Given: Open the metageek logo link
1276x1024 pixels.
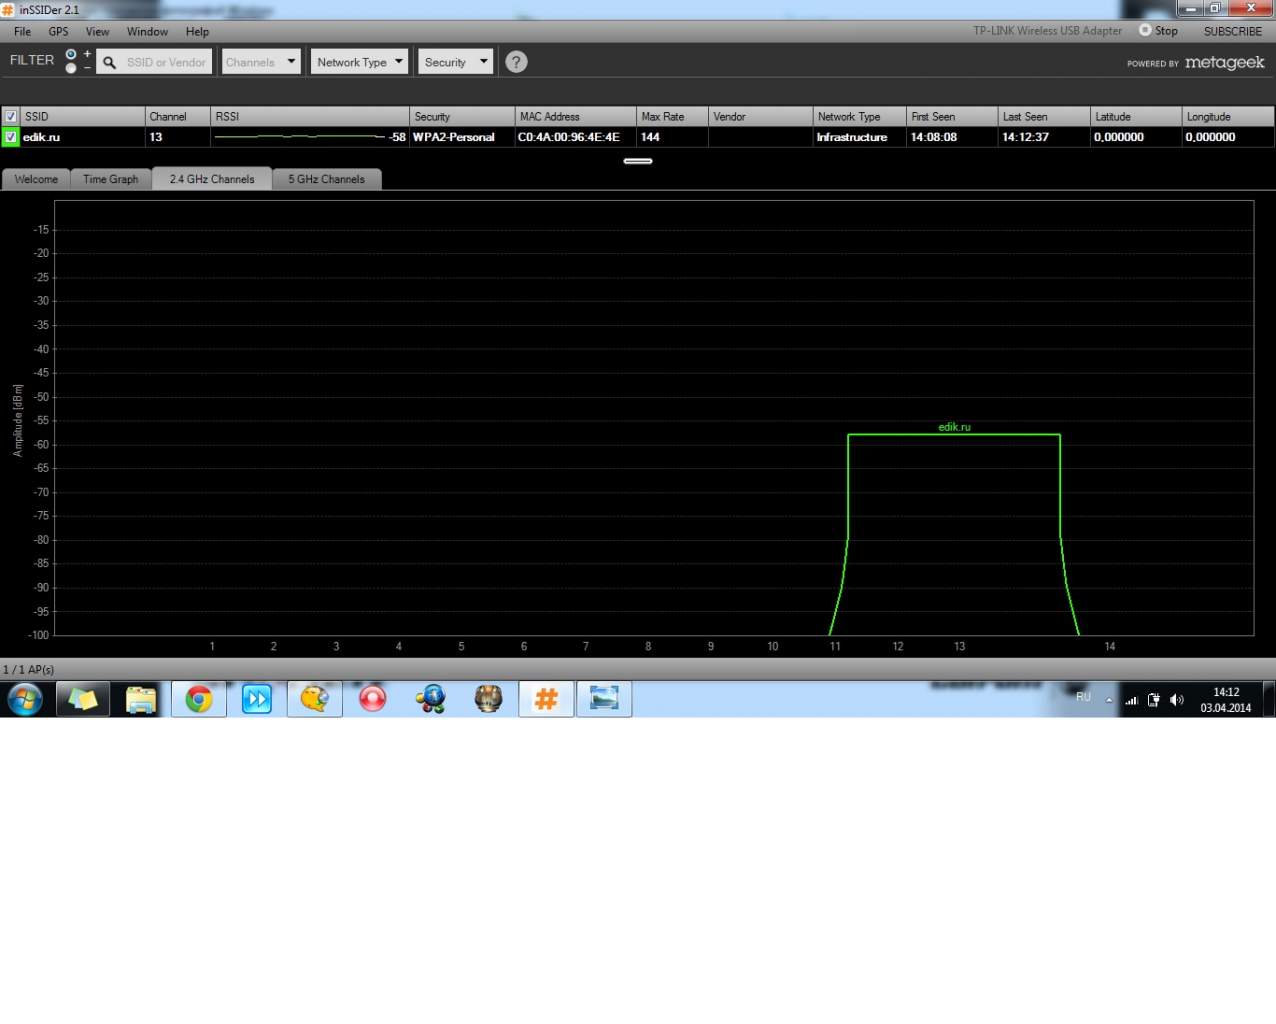Looking at the screenshot, I should (1224, 62).
